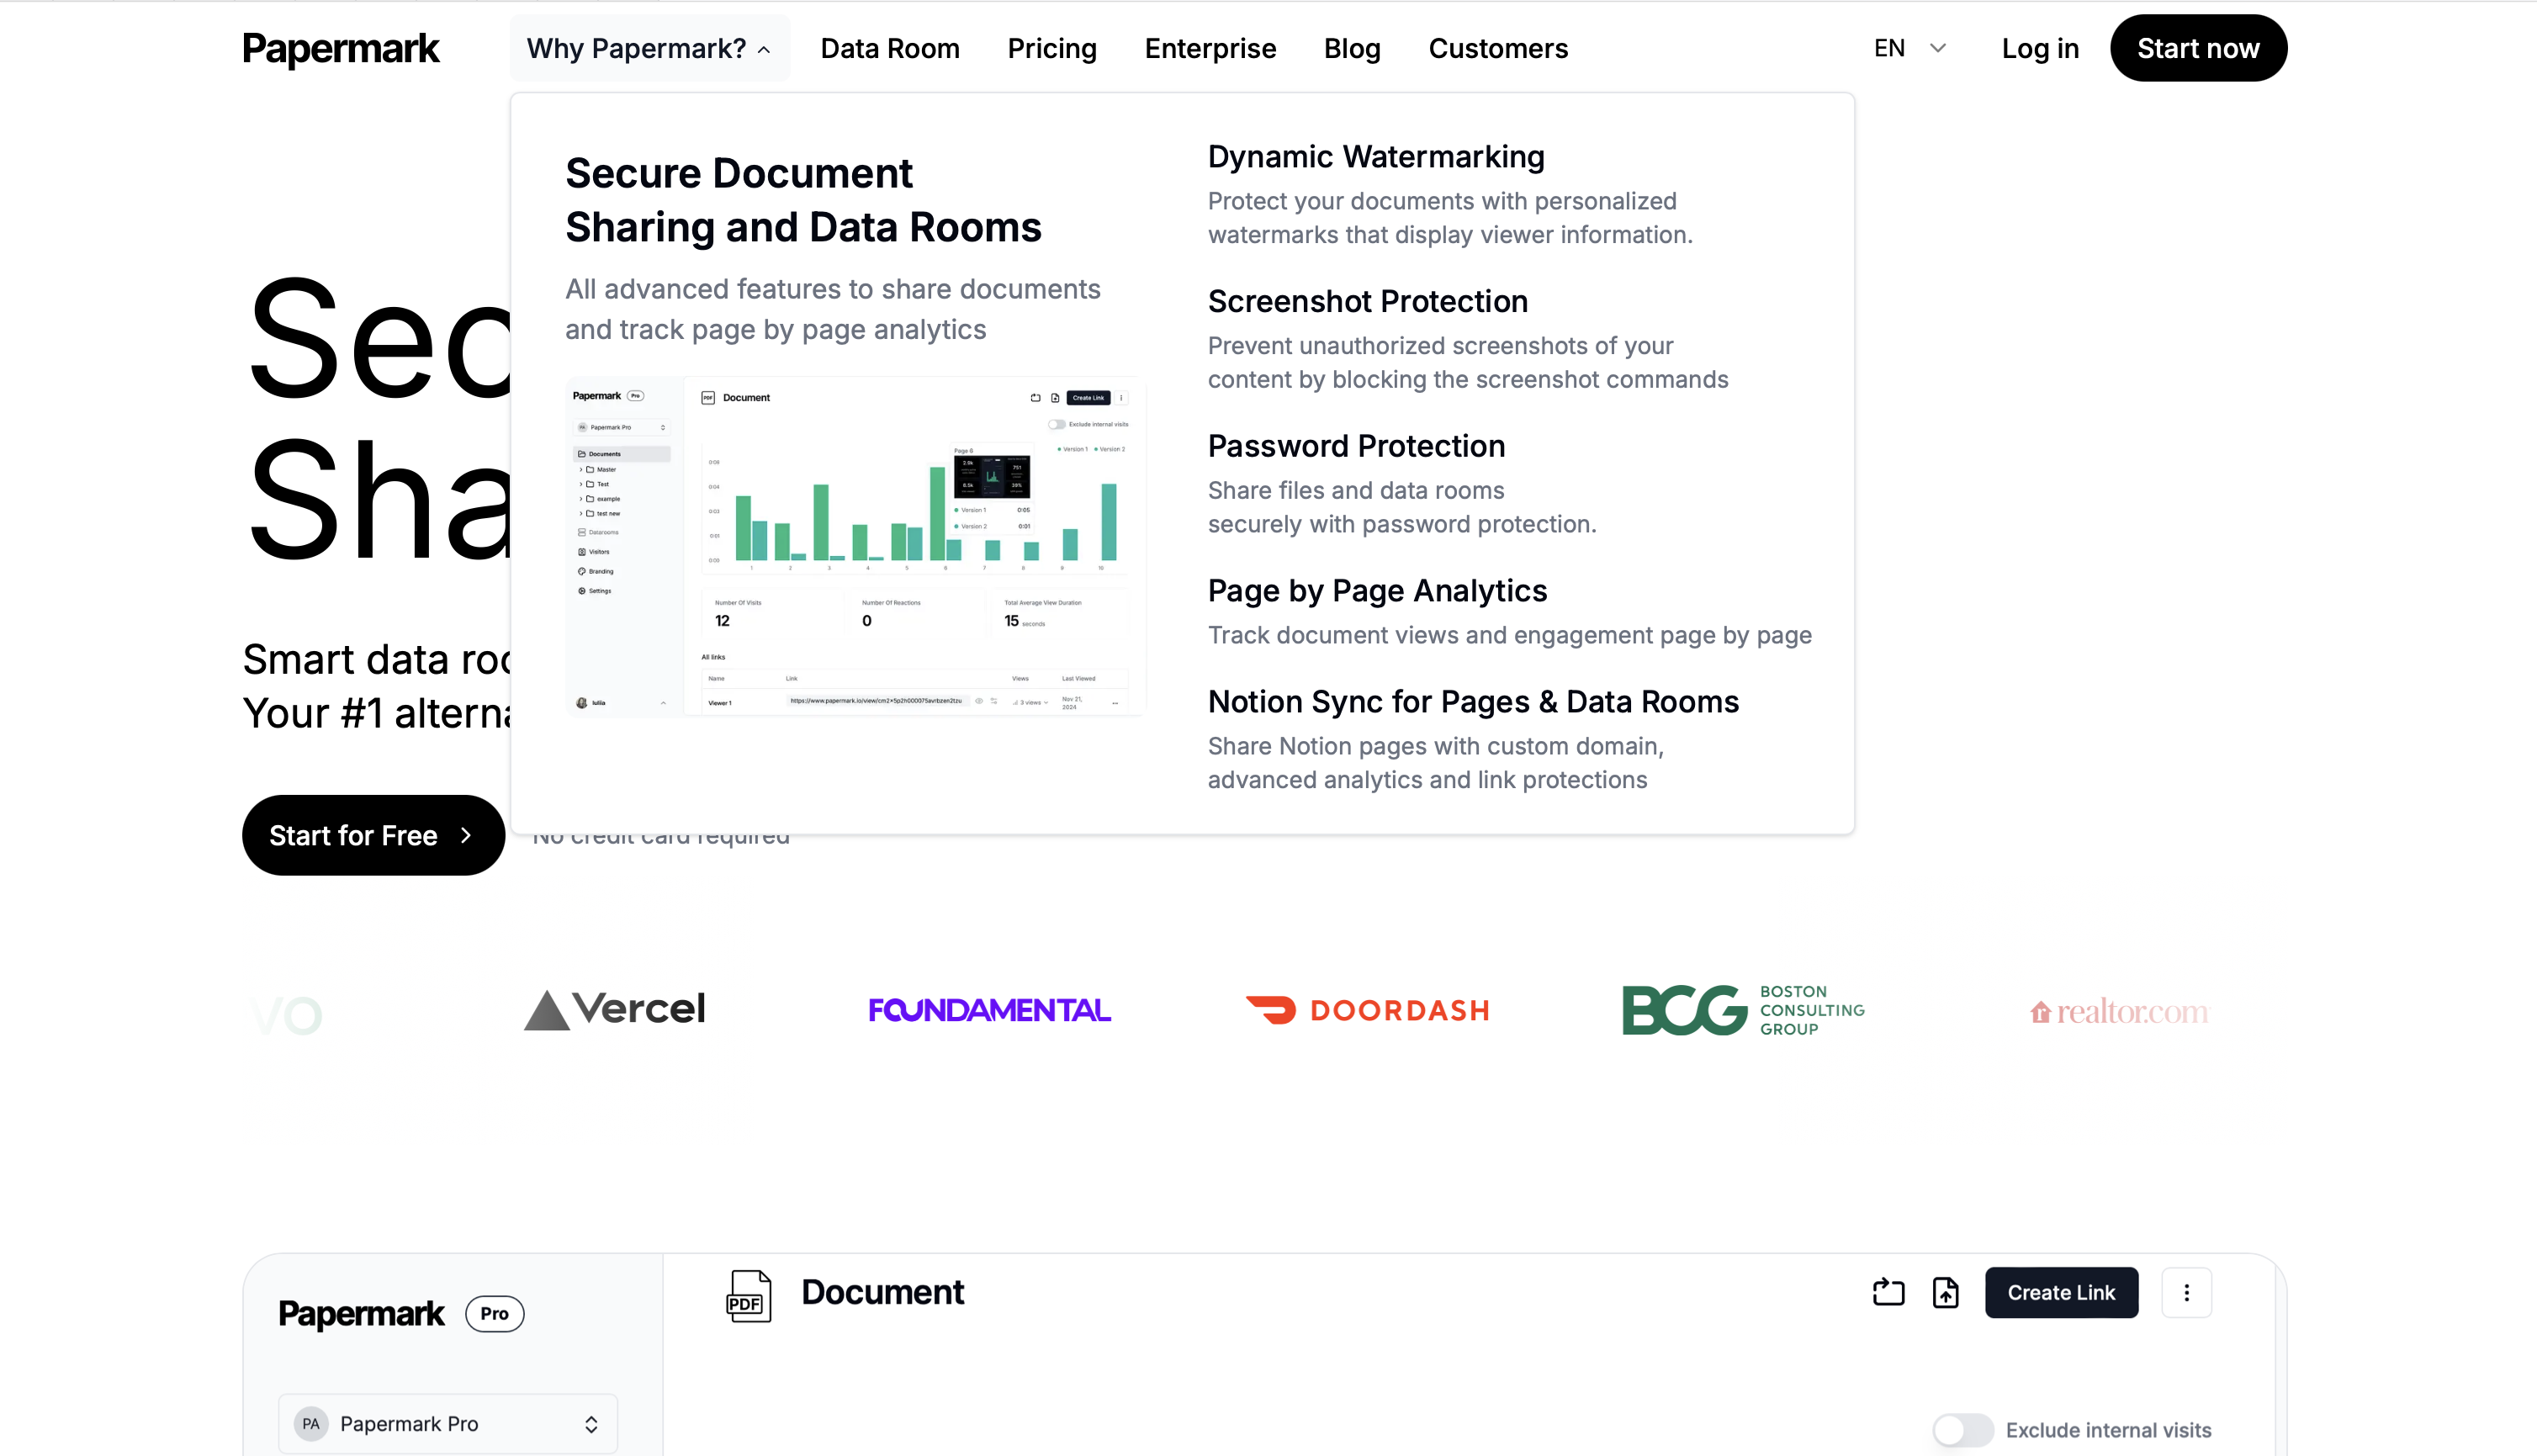
Task: Click the Boston Consulting Group logo
Action: [1742, 1010]
